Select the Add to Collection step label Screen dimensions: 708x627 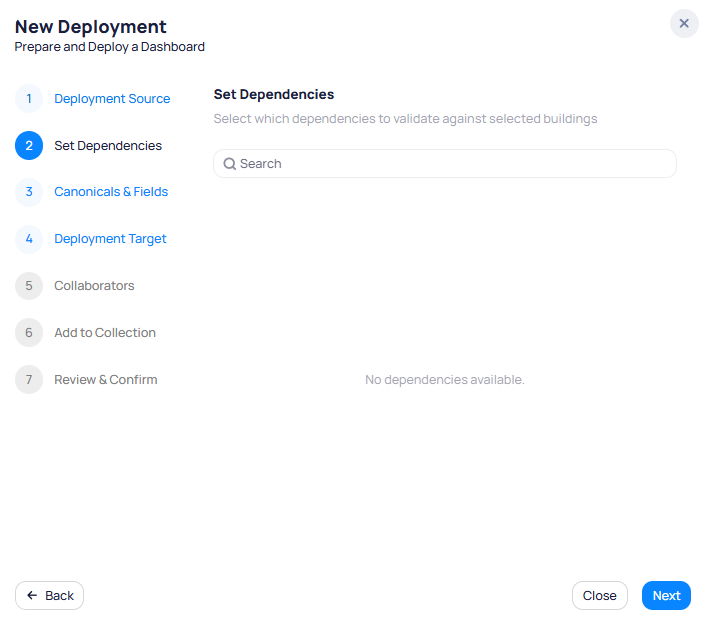click(x=105, y=333)
